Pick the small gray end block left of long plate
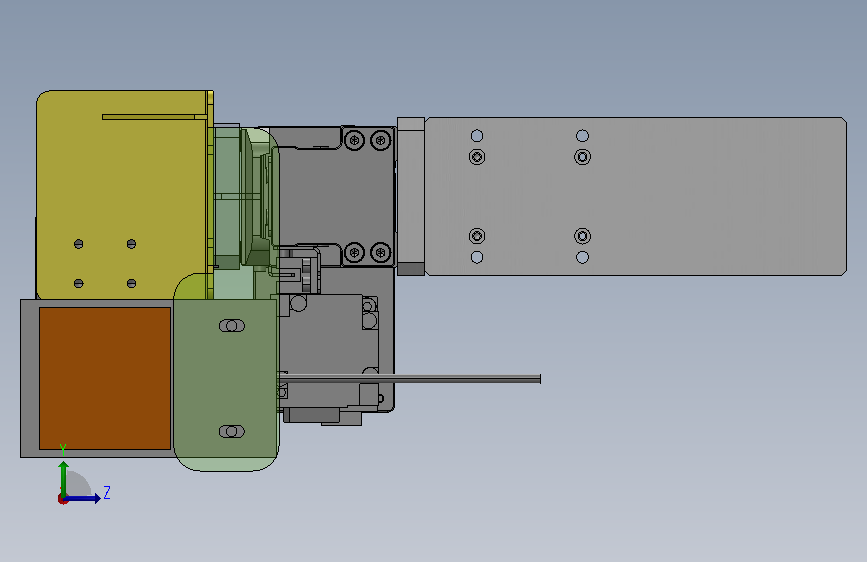 pyautogui.click(x=411, y=196)
